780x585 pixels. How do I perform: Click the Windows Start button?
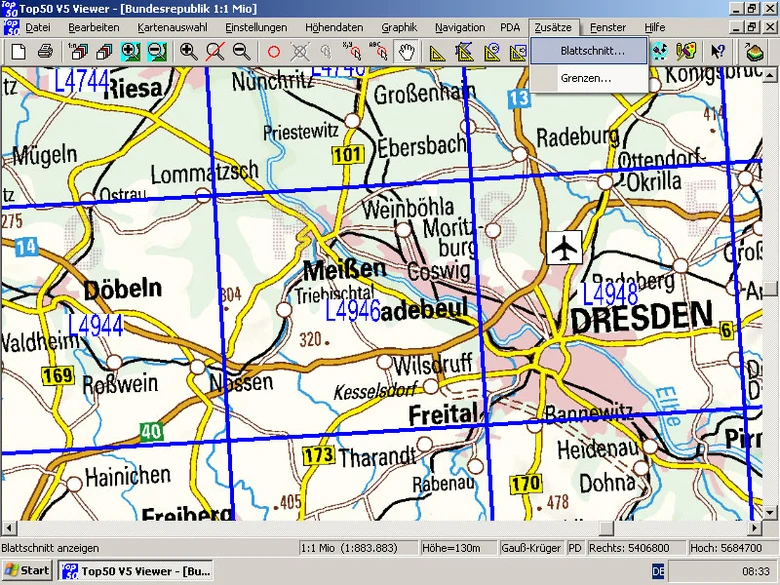pyautogui.click(x=27, y=571)
